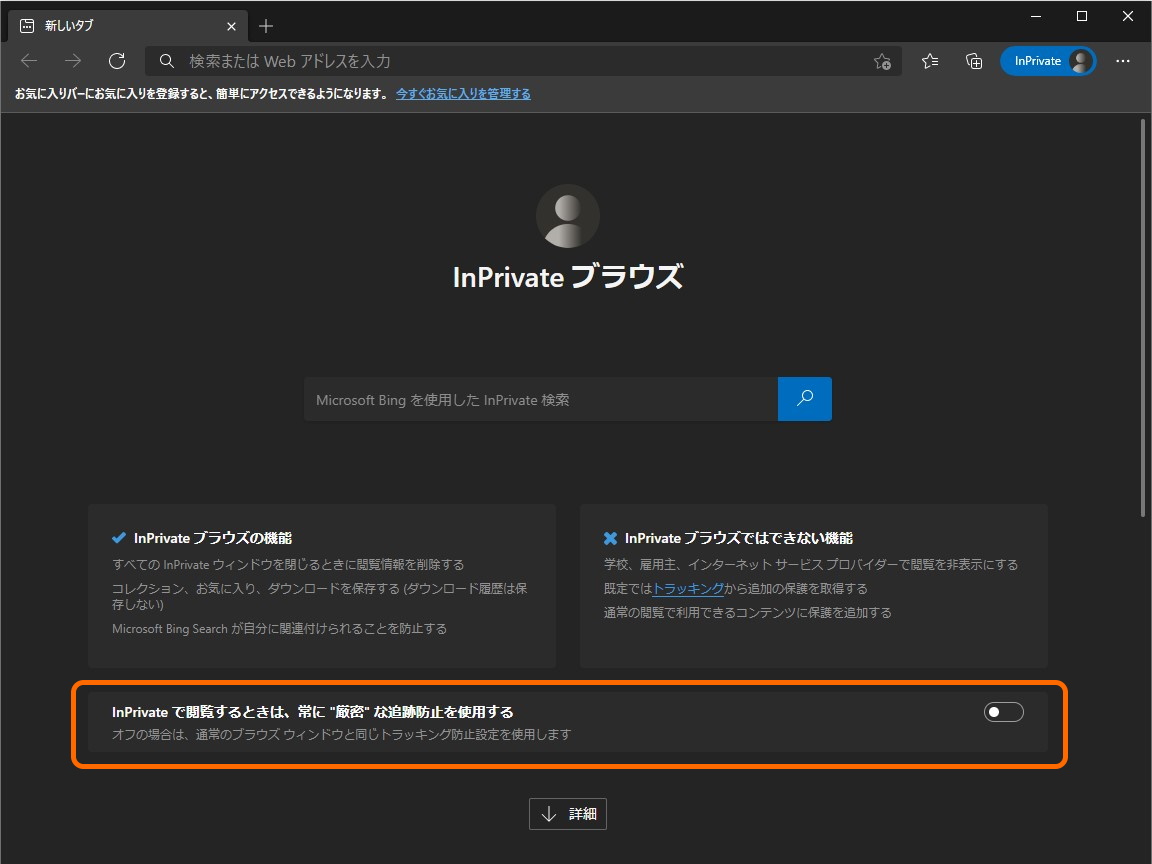This screenshot has width=1152, height=864.
Task: Open 今すぐお気に入りを管理する link
Action: click(463, 93)
